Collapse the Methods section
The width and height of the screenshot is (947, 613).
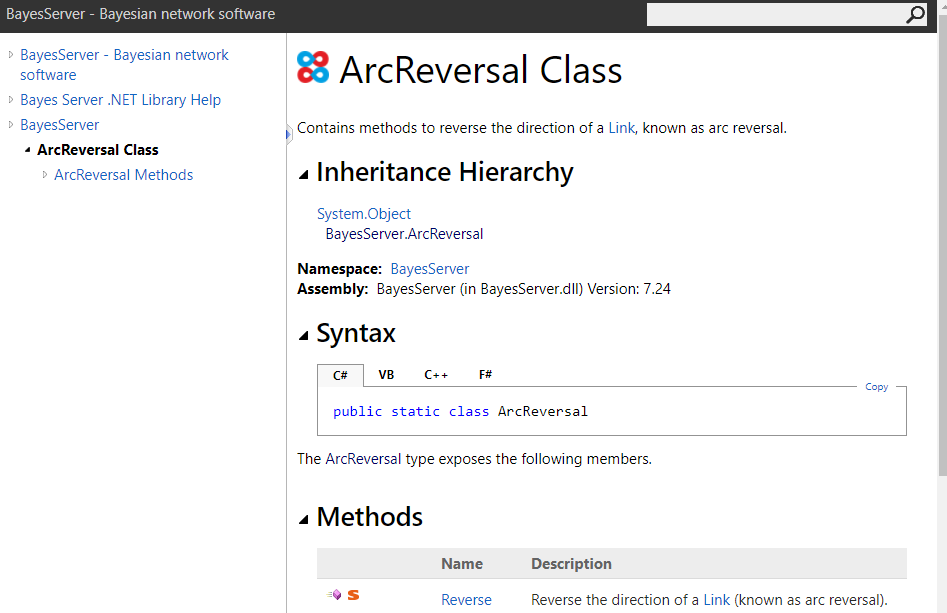pos(302,518)
